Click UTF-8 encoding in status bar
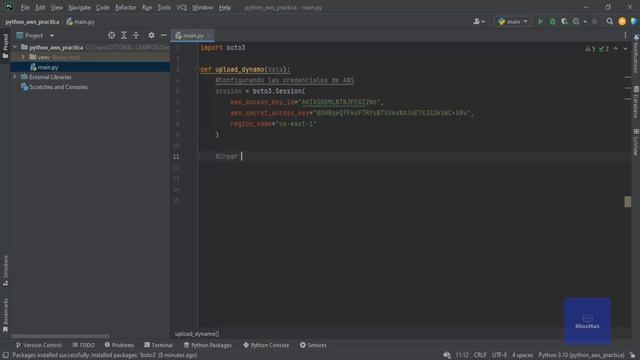Viewport: 640px width, 360px height. point(499,355)
